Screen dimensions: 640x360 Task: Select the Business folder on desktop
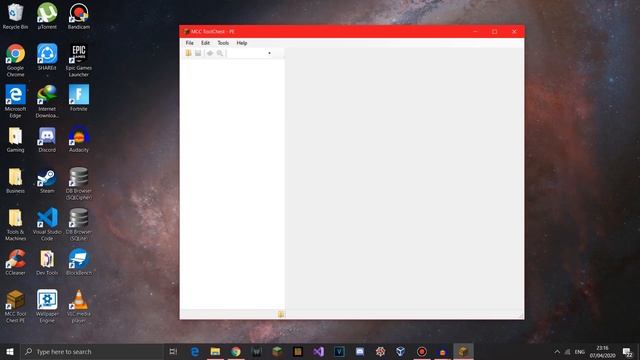(x=15, y=180)
